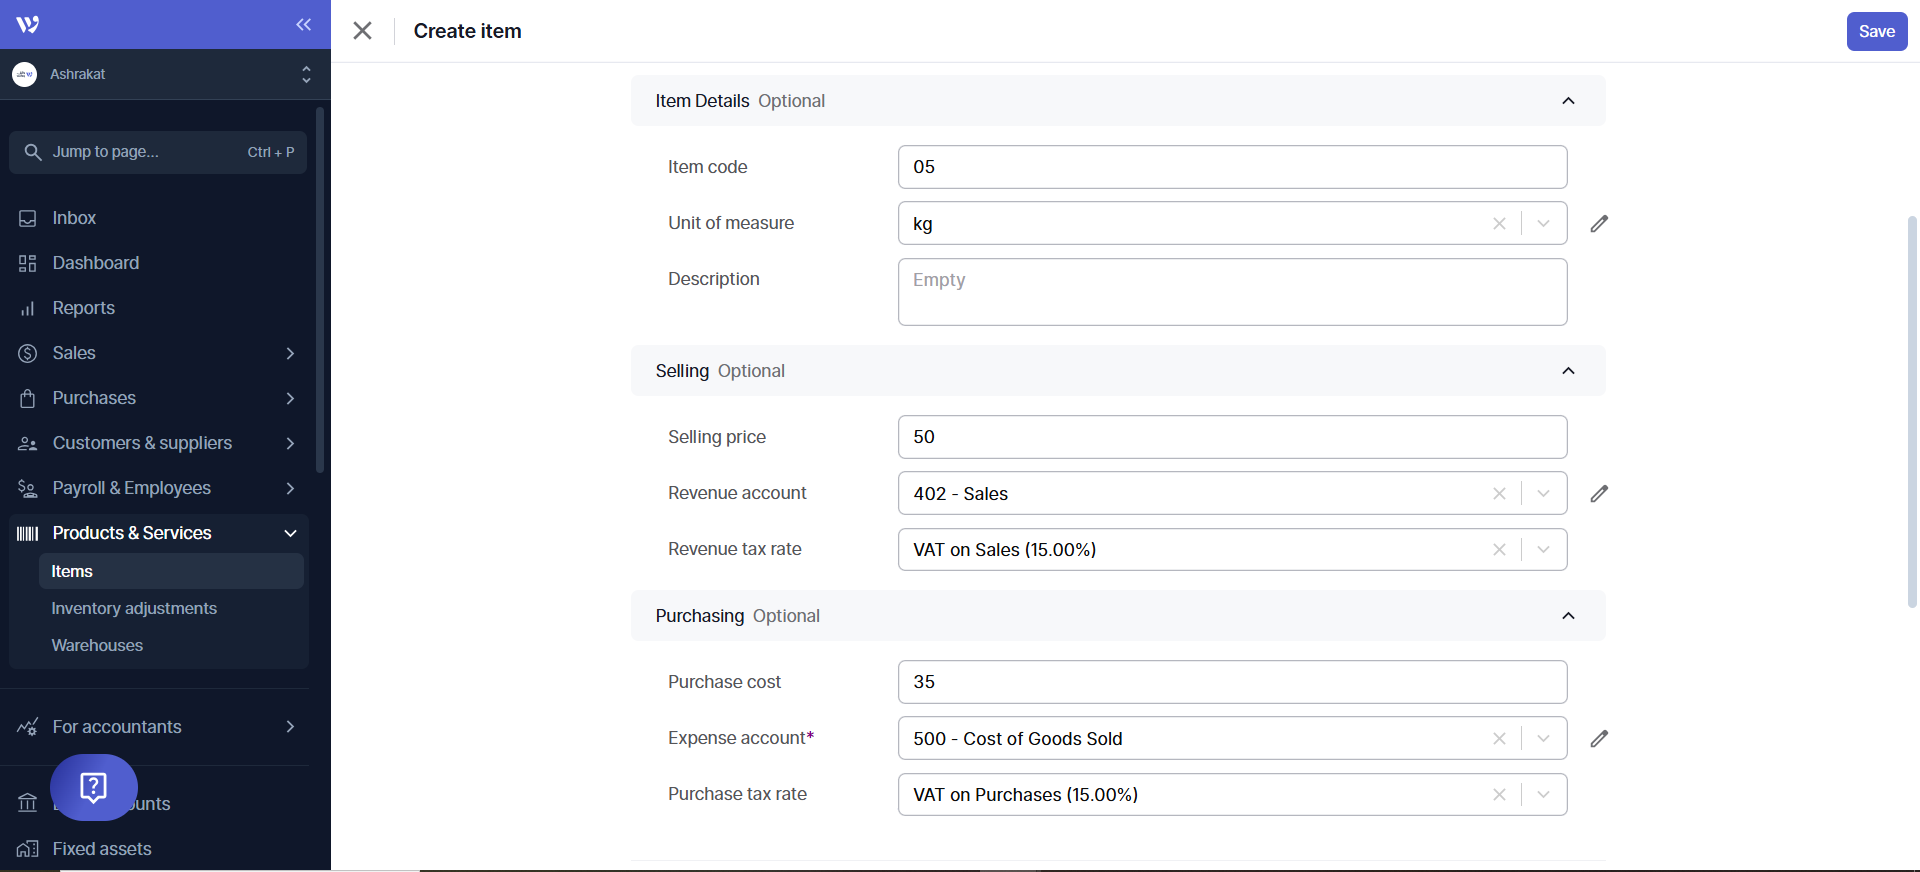Close the Create item form

coord(362,31)
